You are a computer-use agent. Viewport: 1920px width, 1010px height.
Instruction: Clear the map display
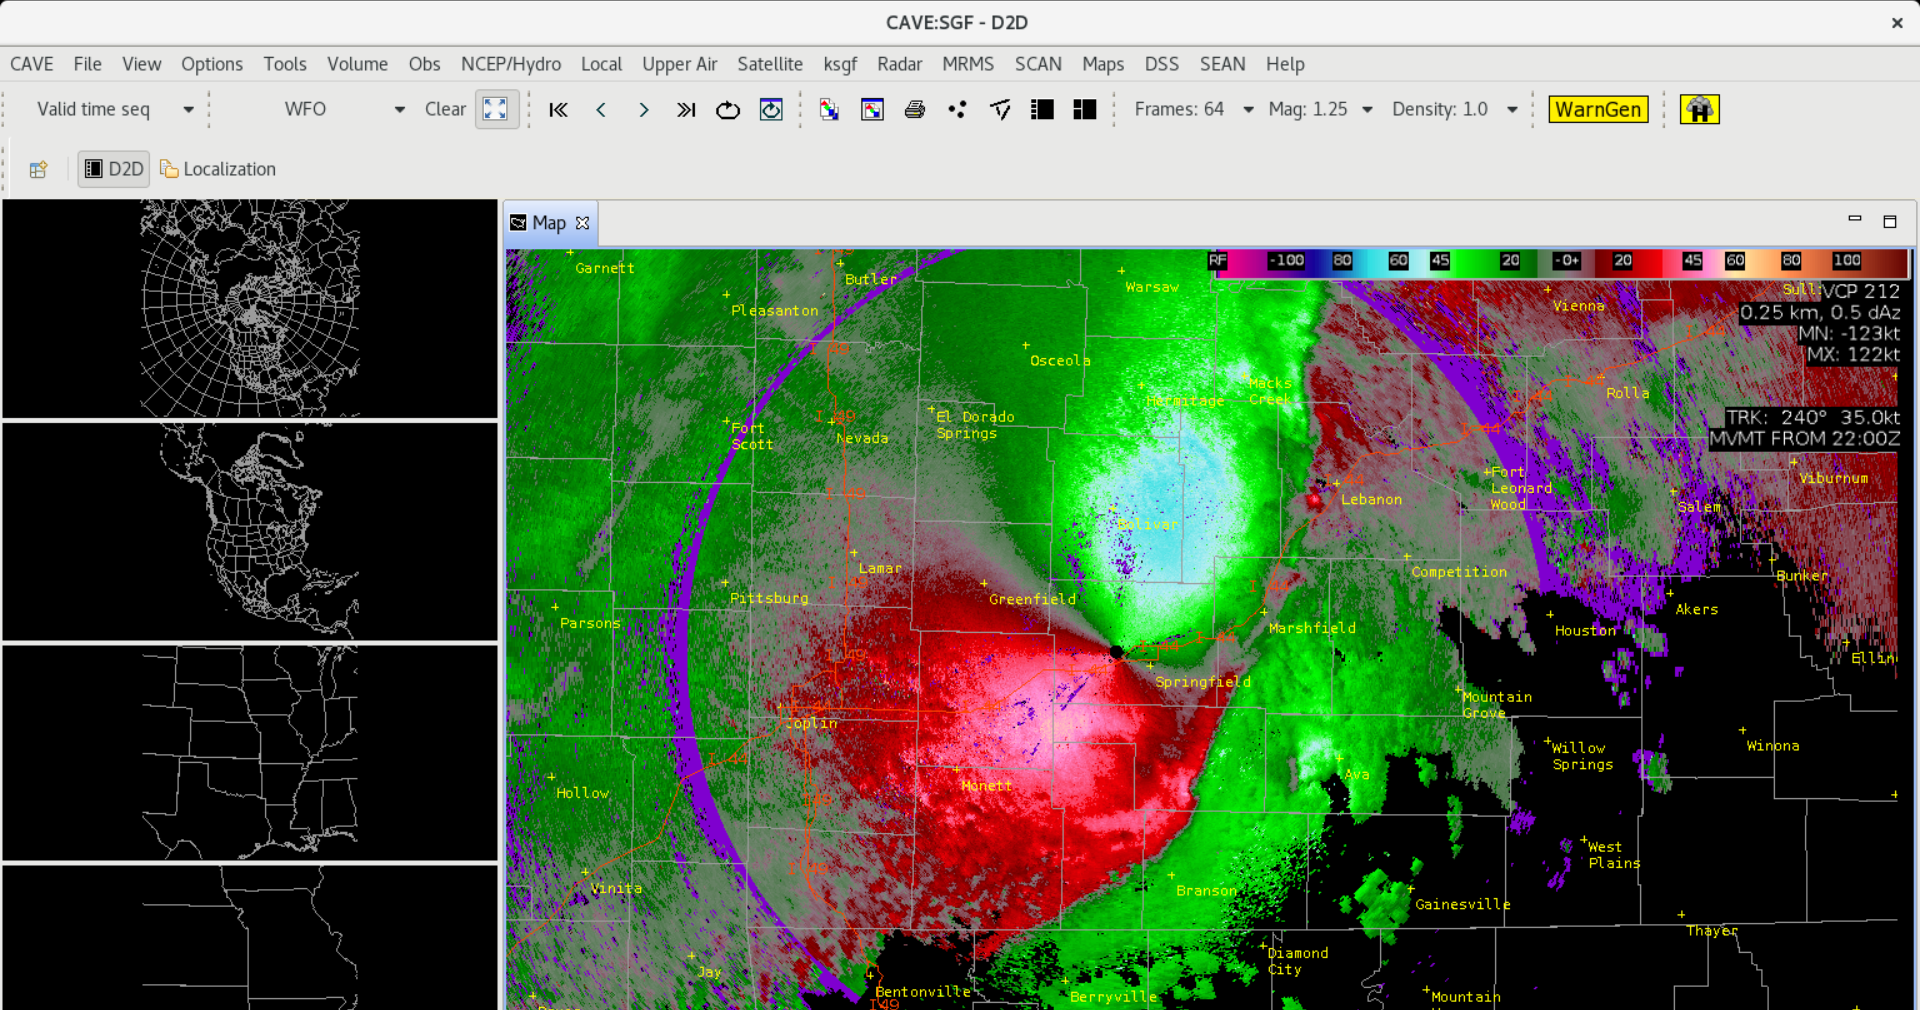[x=445, y=109]
